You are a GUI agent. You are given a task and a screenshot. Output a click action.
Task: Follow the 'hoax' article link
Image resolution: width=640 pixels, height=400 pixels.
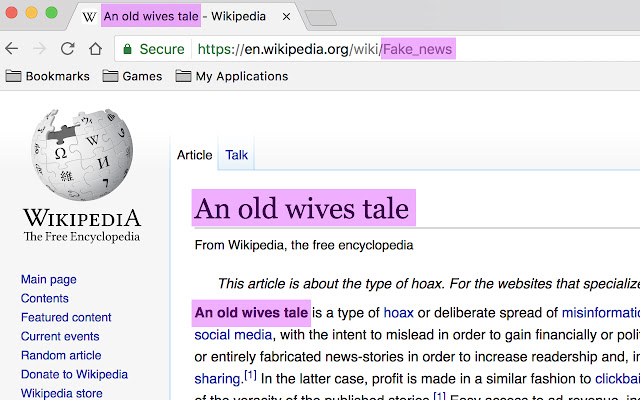click(x=398, y=313)
